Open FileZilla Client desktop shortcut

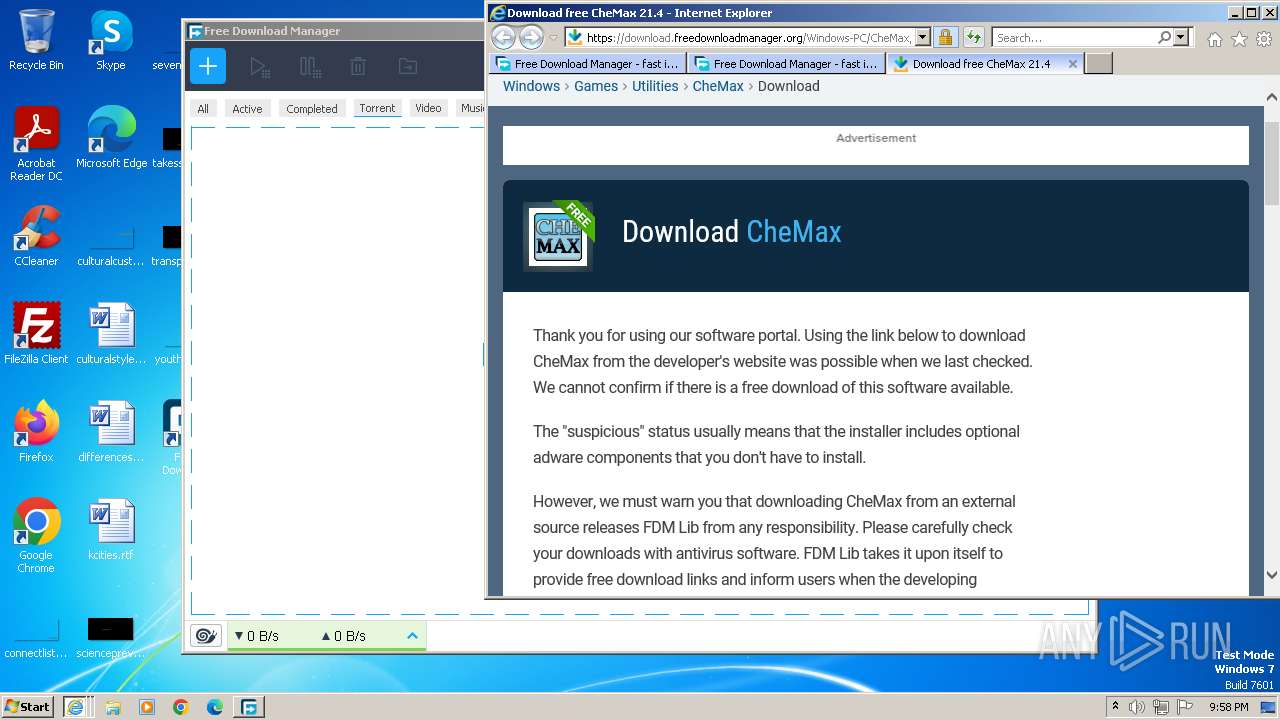(36, 333)
